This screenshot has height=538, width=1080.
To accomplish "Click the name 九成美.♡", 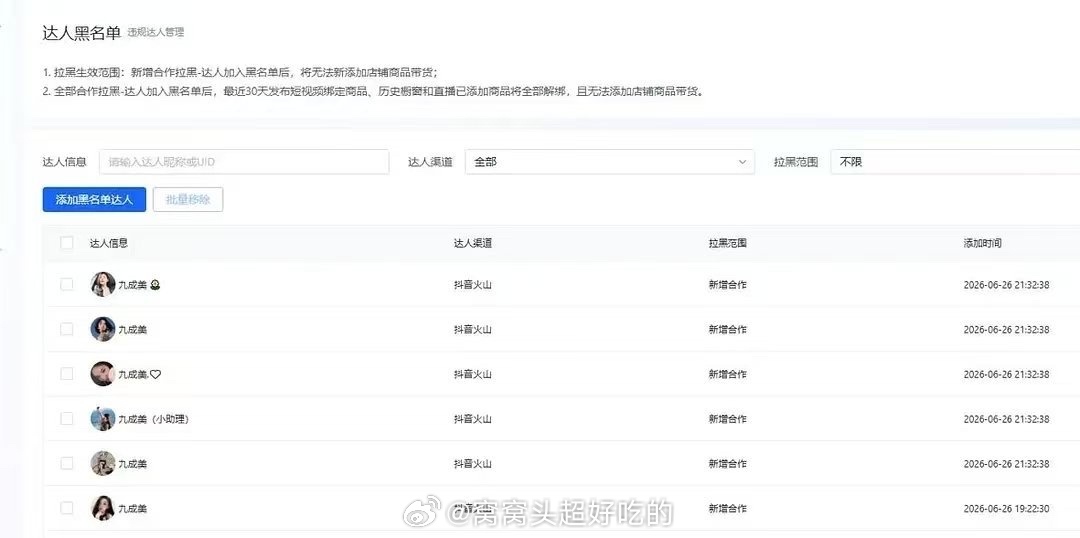I will click(x=140, y=374).
